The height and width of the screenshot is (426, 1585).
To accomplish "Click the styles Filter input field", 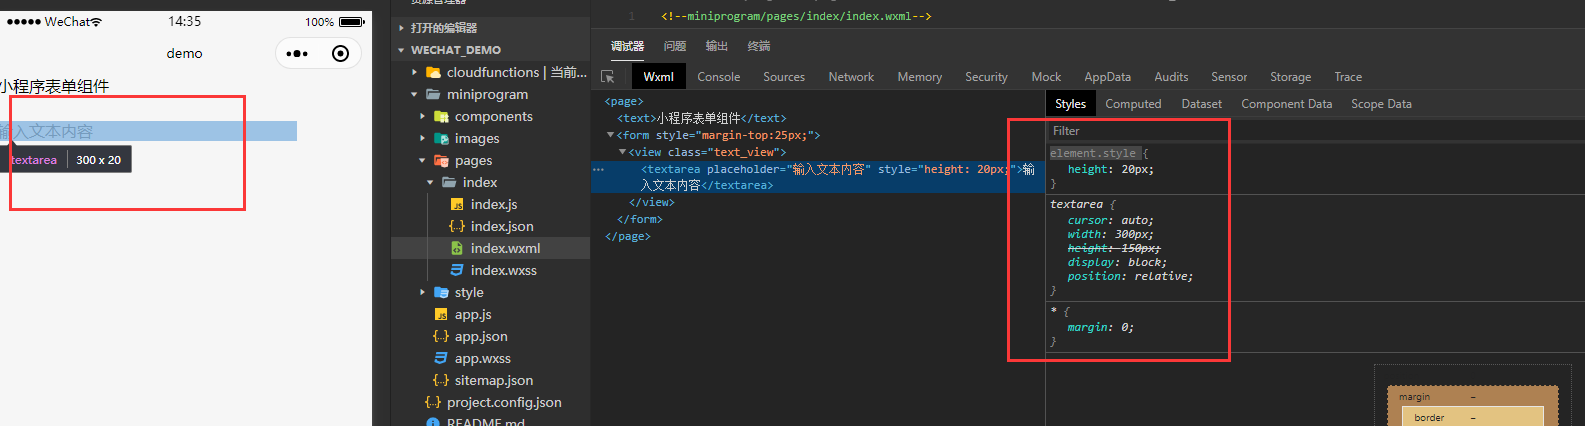I will [x=1315, y=131].
